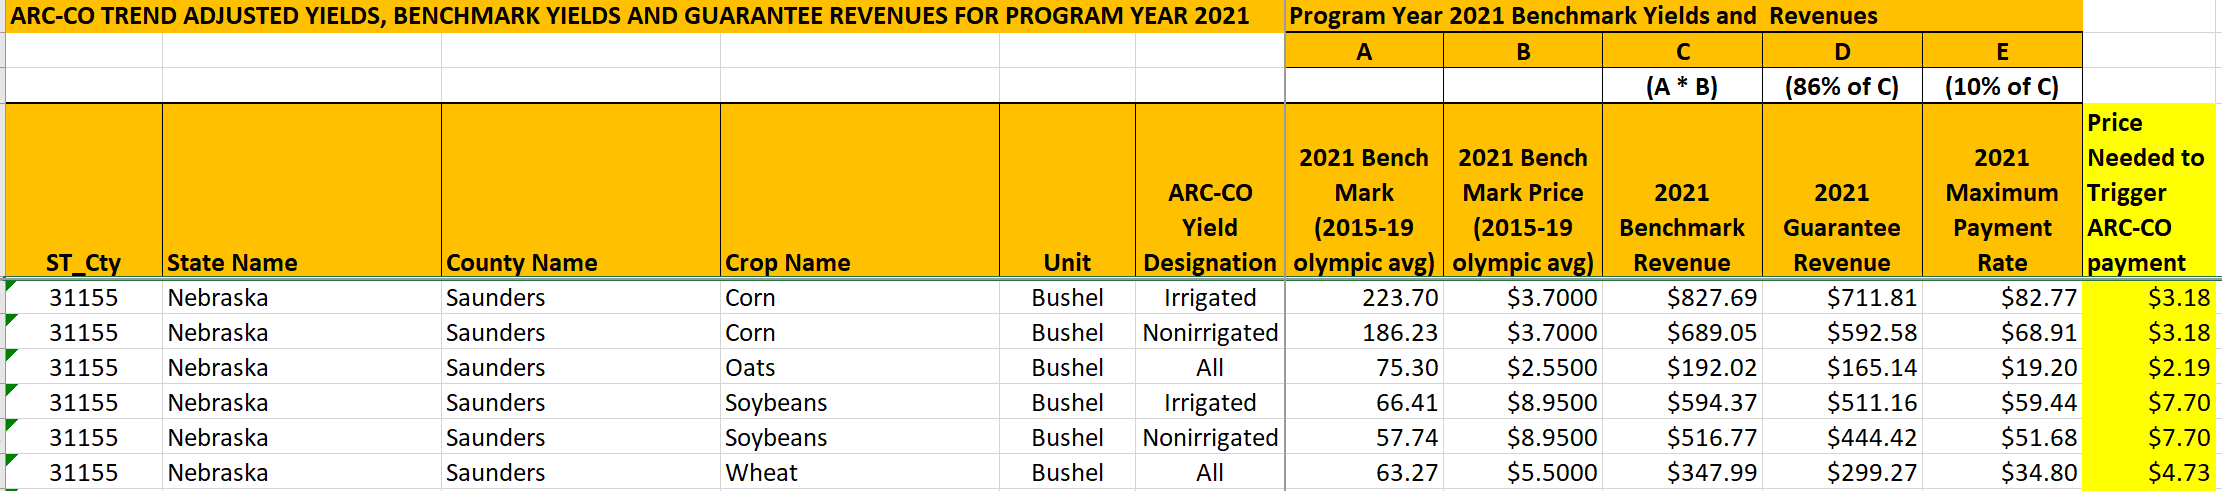Screen dimensions: 2222x491
Task: Click the Wheat crop name cell
Action: (761, 473)
